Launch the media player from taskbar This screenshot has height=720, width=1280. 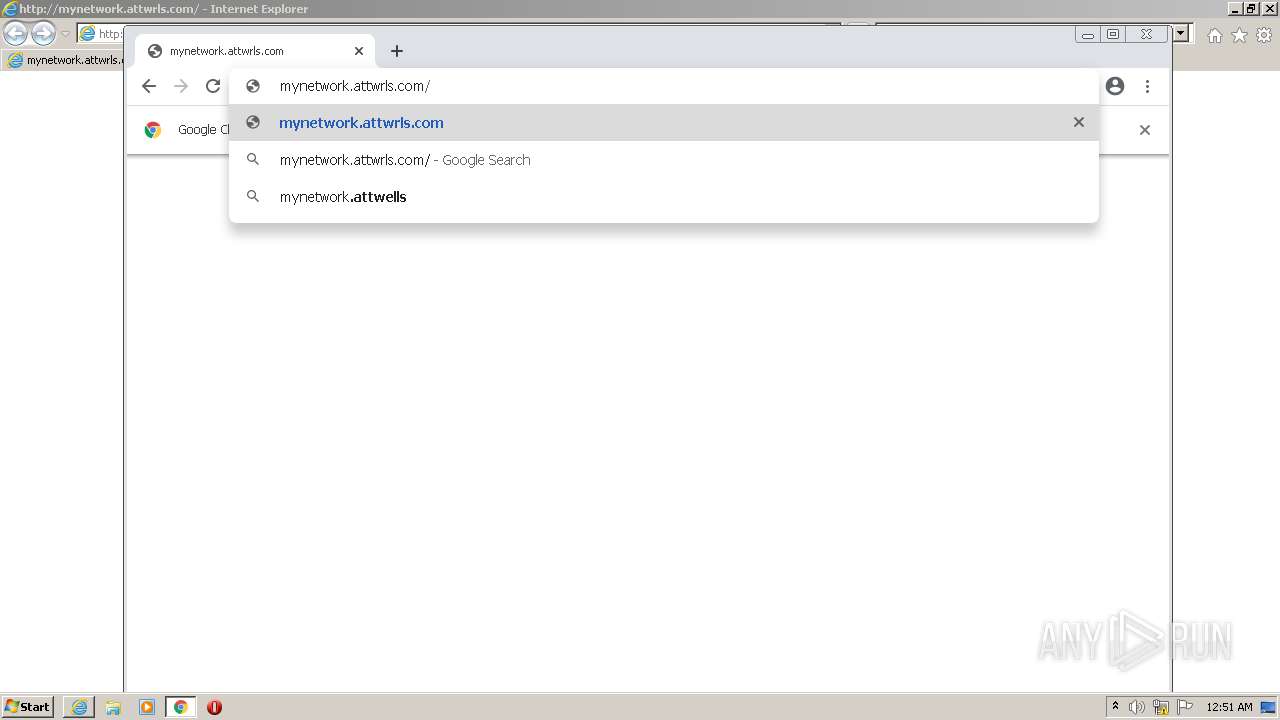pyautogui.click(x=147, y=707)
